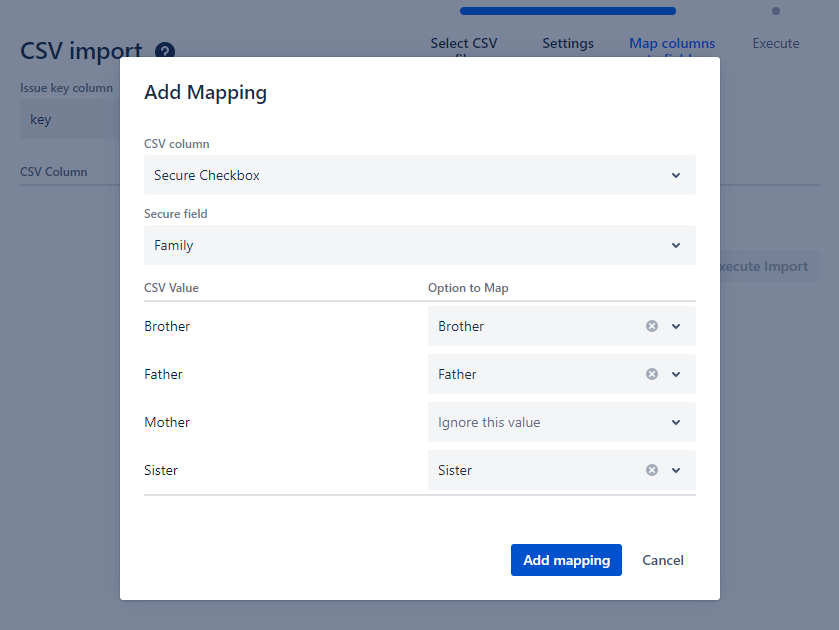The image size is (839, 630).
Task: Click the step indicator dot above Execute
Action: click(x=776, y=11)
